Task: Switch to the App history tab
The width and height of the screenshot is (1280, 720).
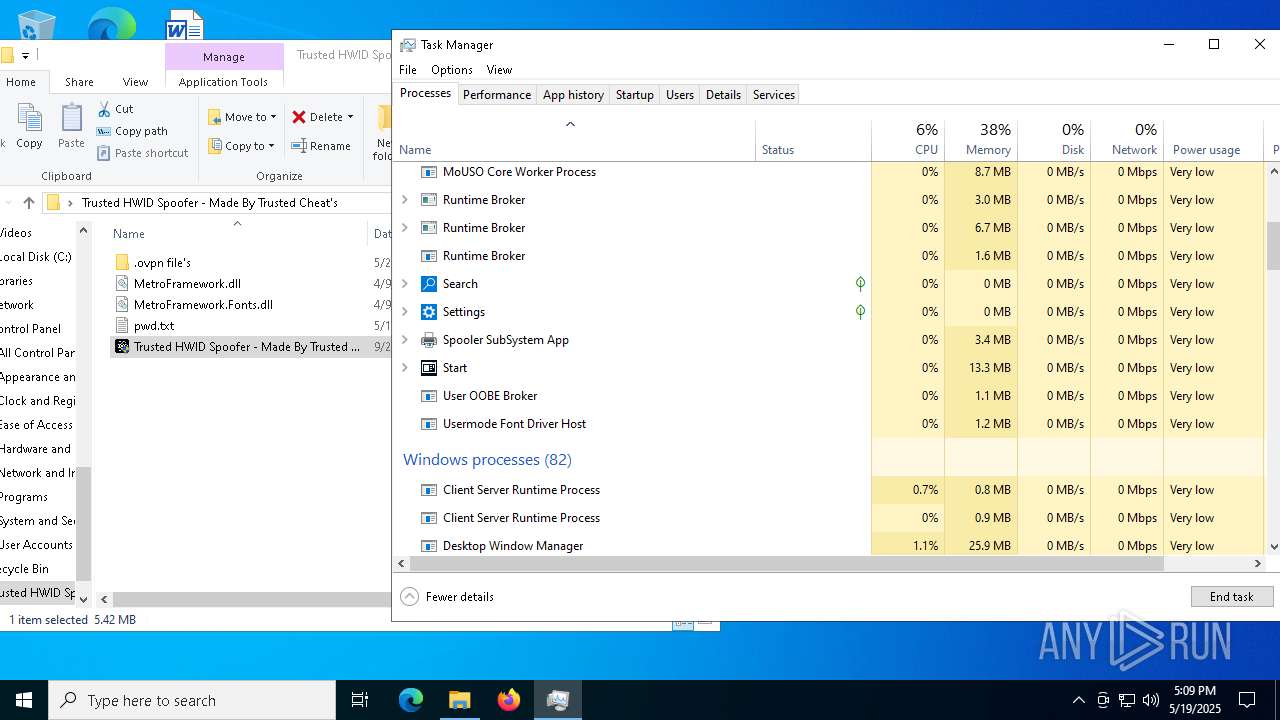Action: point(573,95)
